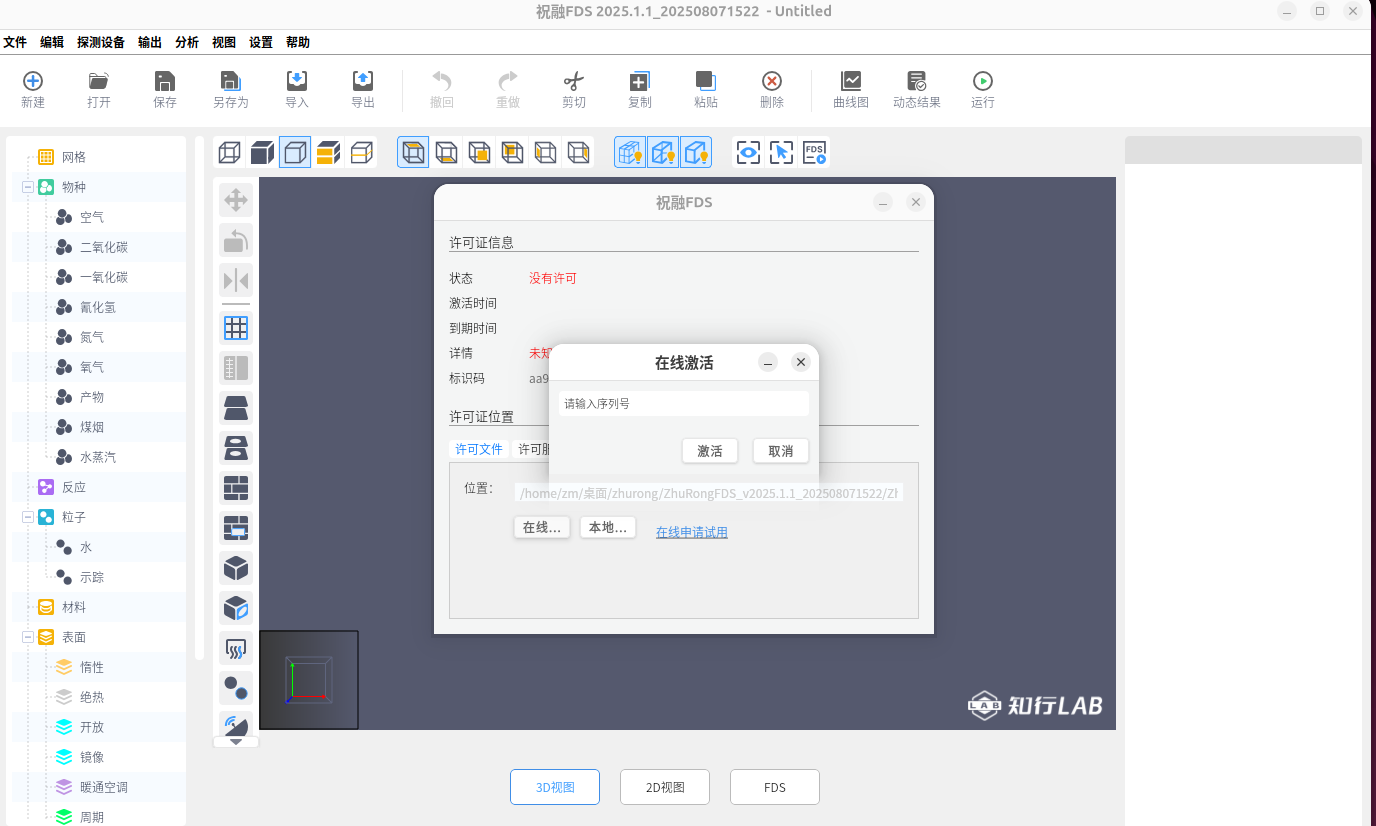Image resolution: width=1376 pixels, height=826 pixels.
Task: Click the 激活 button in activation dialog
Action: [x=710, y=451]
